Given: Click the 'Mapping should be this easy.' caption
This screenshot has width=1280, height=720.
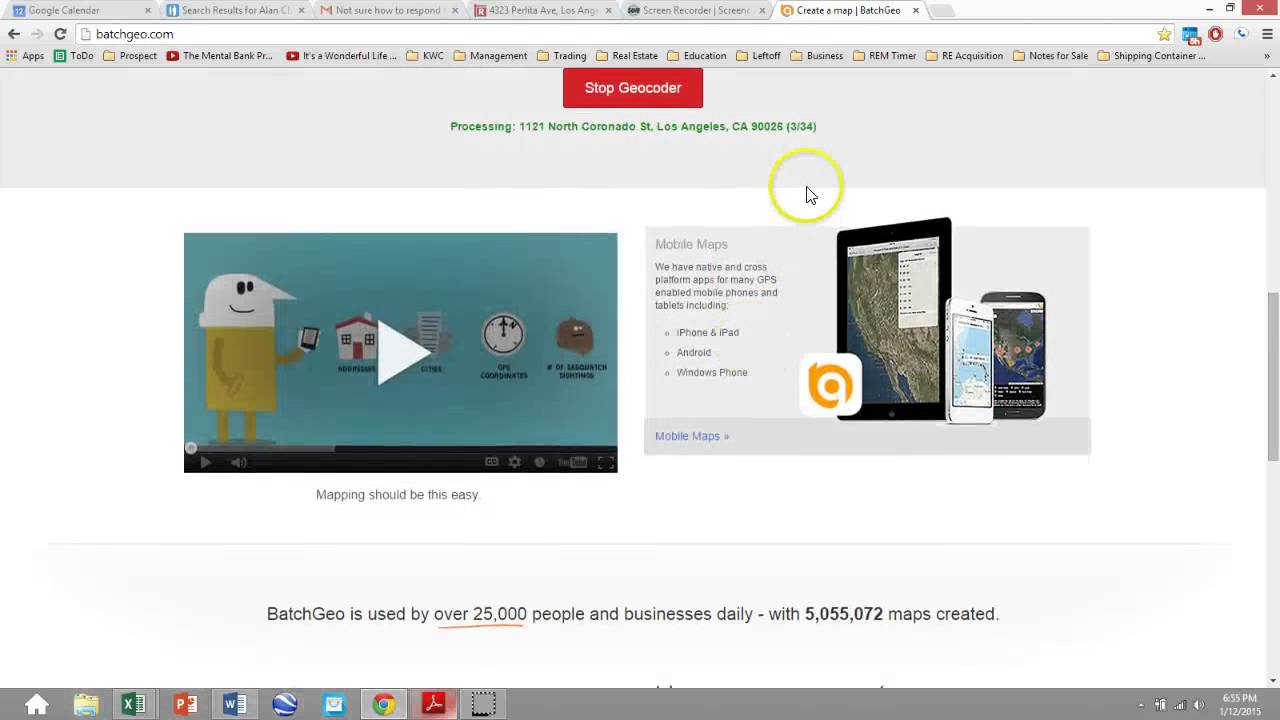Looking at the screenshot, I should point(398,495).
